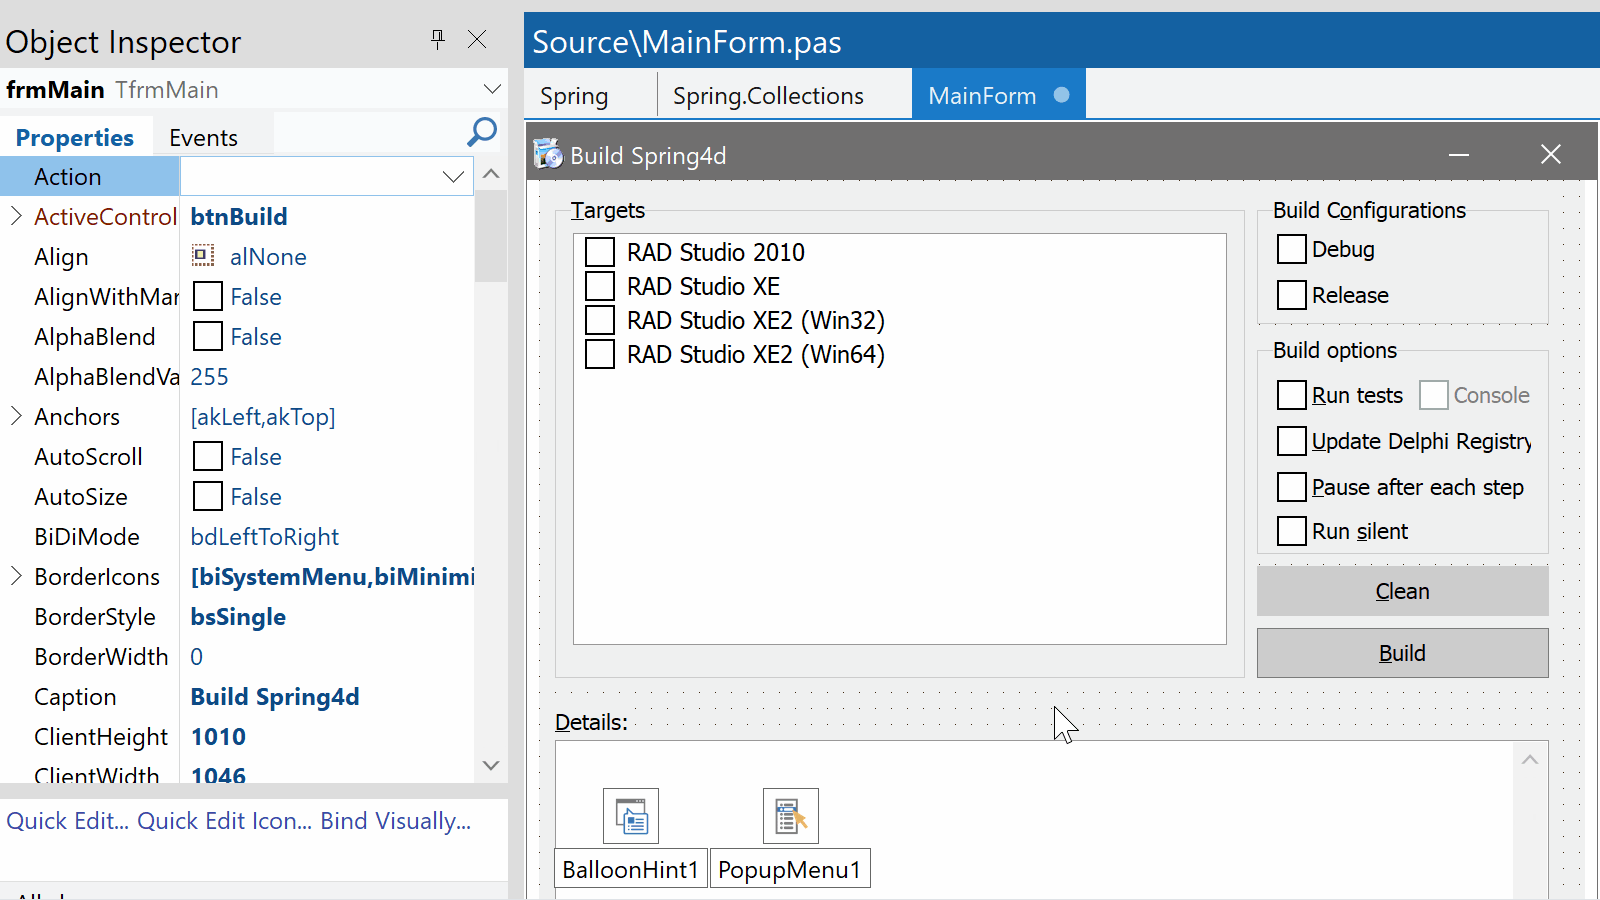
Task: Select the MainForm editor tab
Action: [999, 95]
